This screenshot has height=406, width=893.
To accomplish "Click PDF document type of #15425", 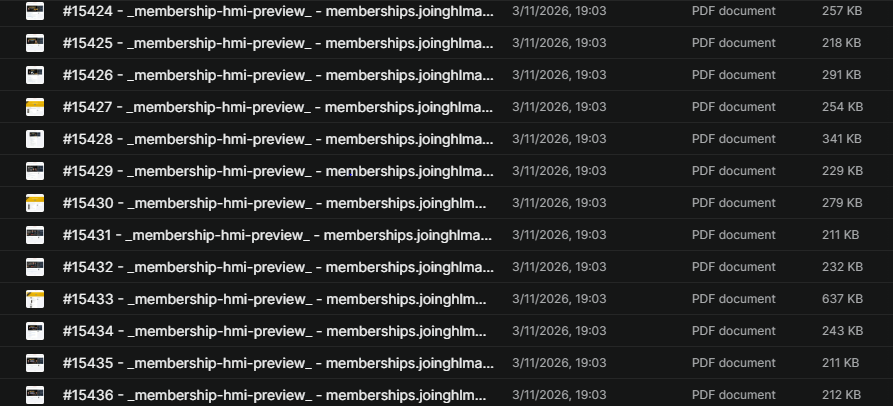I will (734, 43).
